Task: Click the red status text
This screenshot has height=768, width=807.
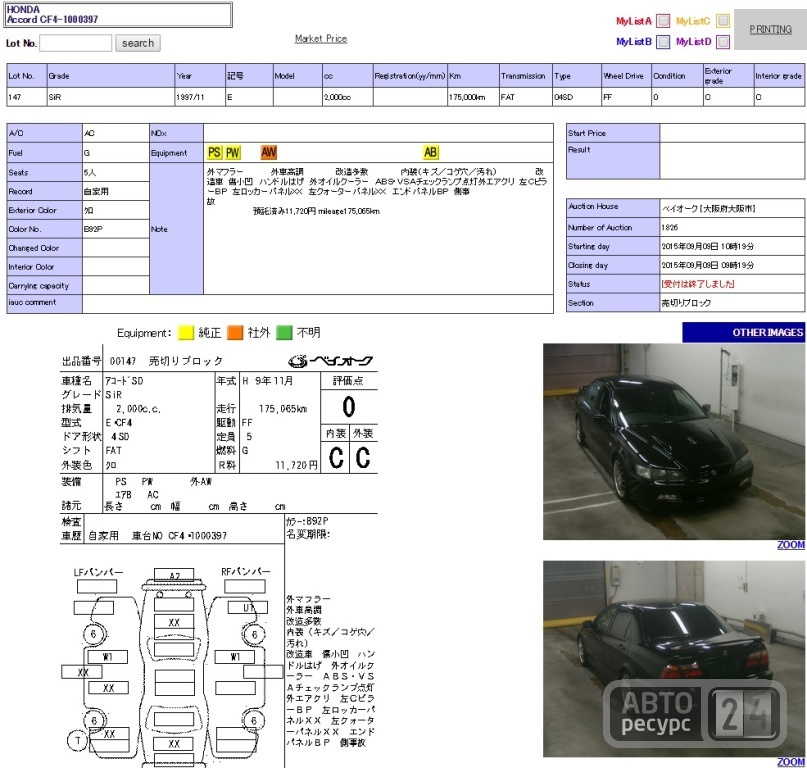Action: pos(698,284)
